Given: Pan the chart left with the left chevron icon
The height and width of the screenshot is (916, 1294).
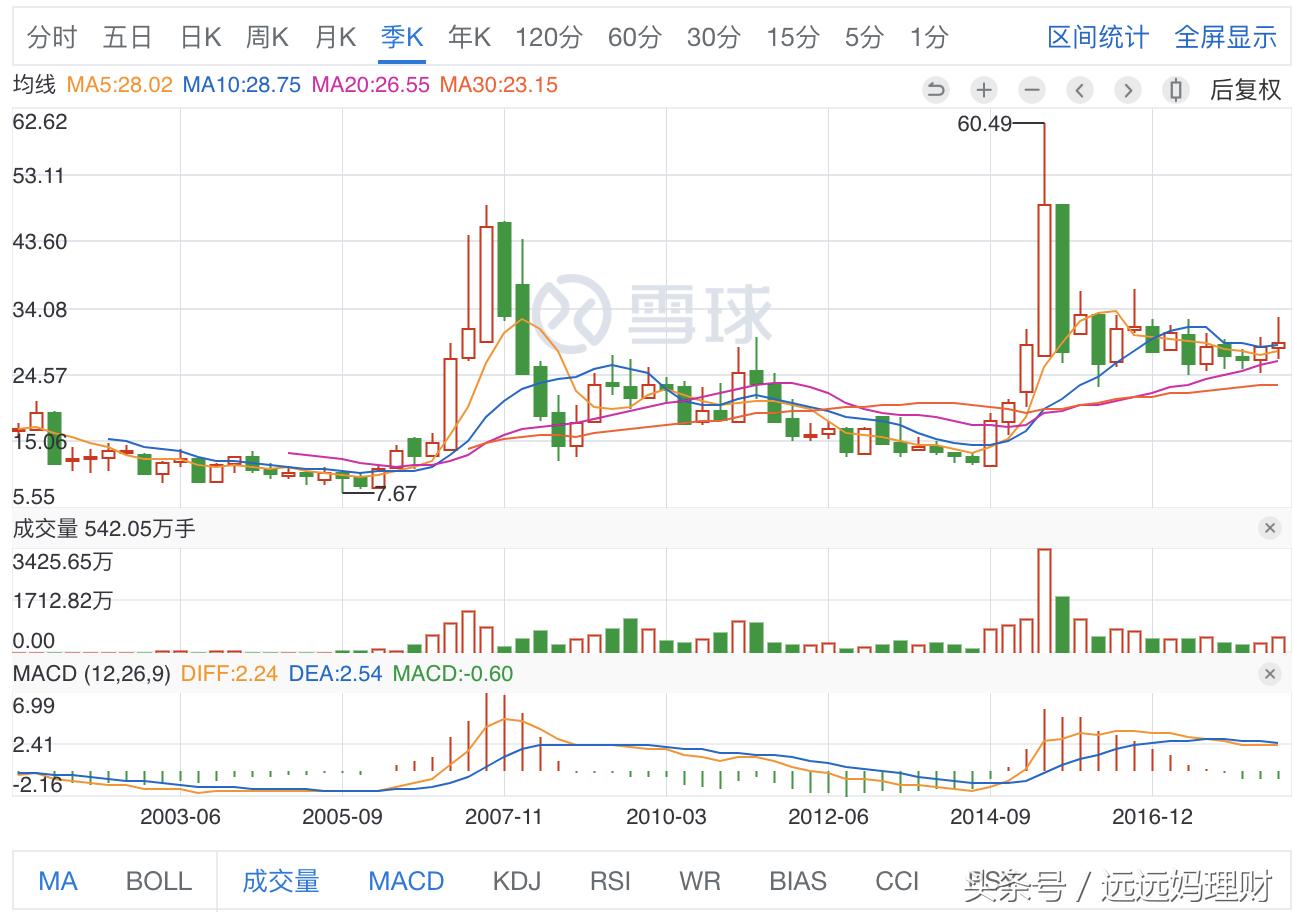Looking at the screenshot, I should coord(1080,90).
